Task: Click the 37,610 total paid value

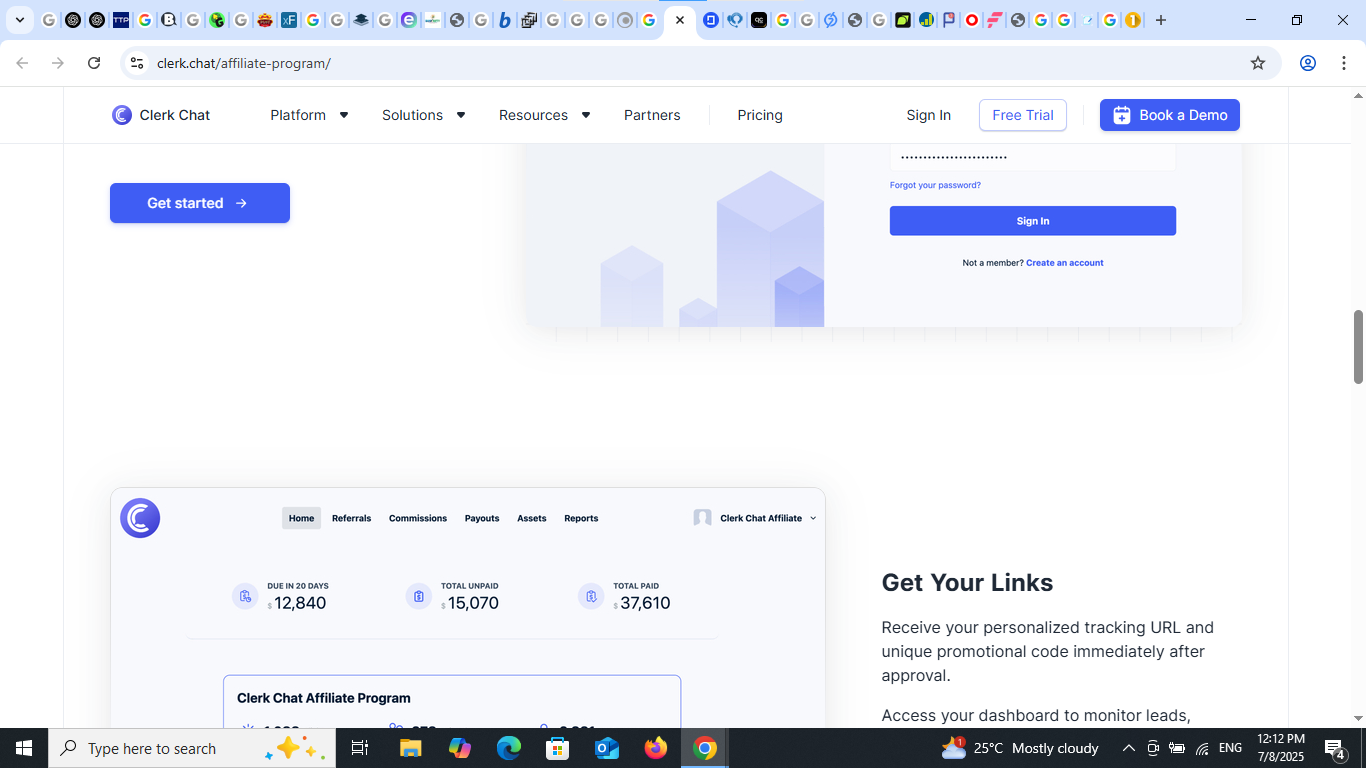Action: pyautogui.click(x=645, y=603)
